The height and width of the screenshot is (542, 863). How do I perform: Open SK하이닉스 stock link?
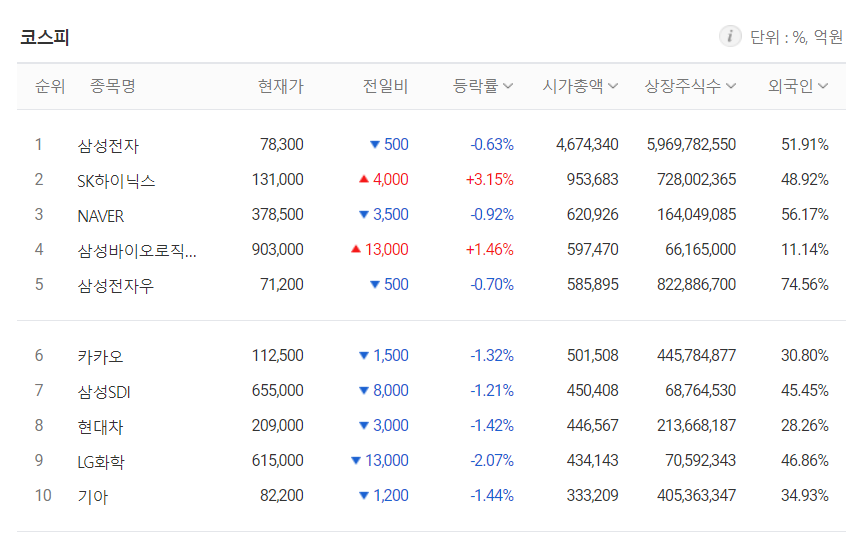click(x=116, y=180)
